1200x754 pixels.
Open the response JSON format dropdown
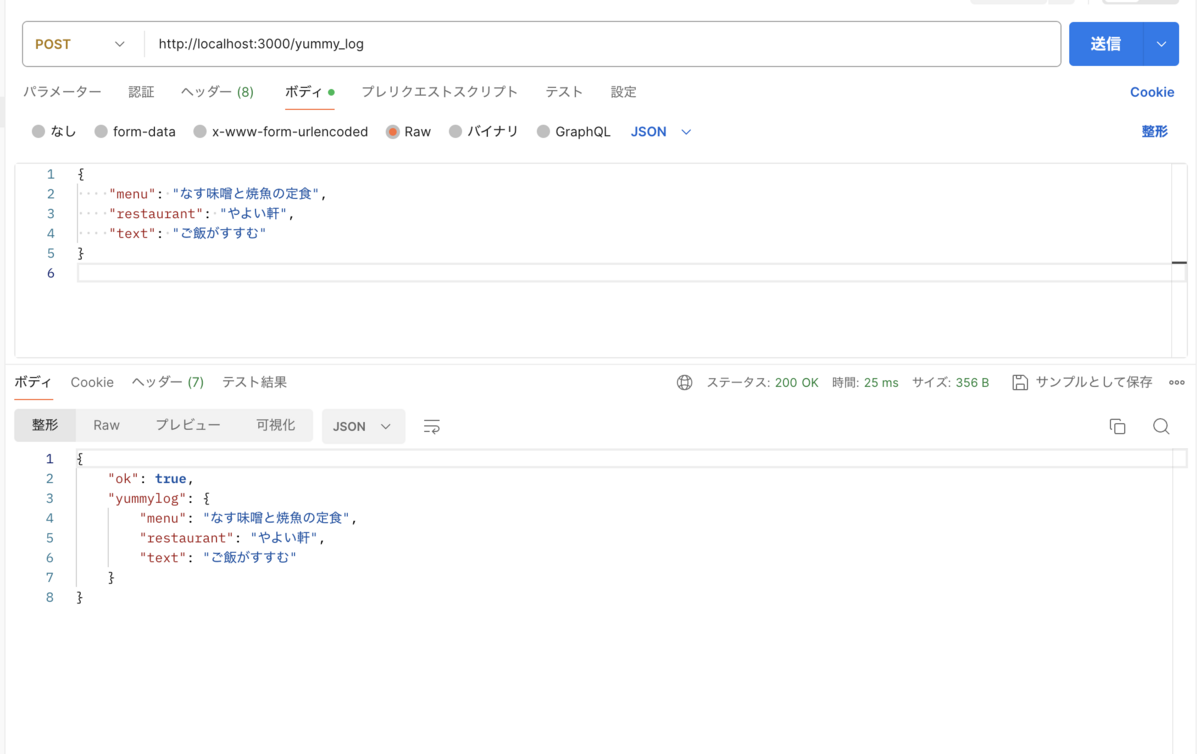coord(363,427)
